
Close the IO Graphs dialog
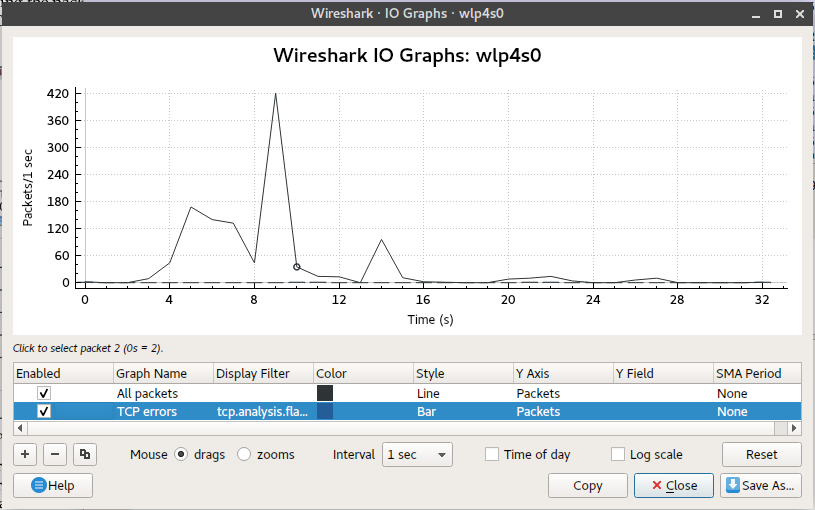673,485
